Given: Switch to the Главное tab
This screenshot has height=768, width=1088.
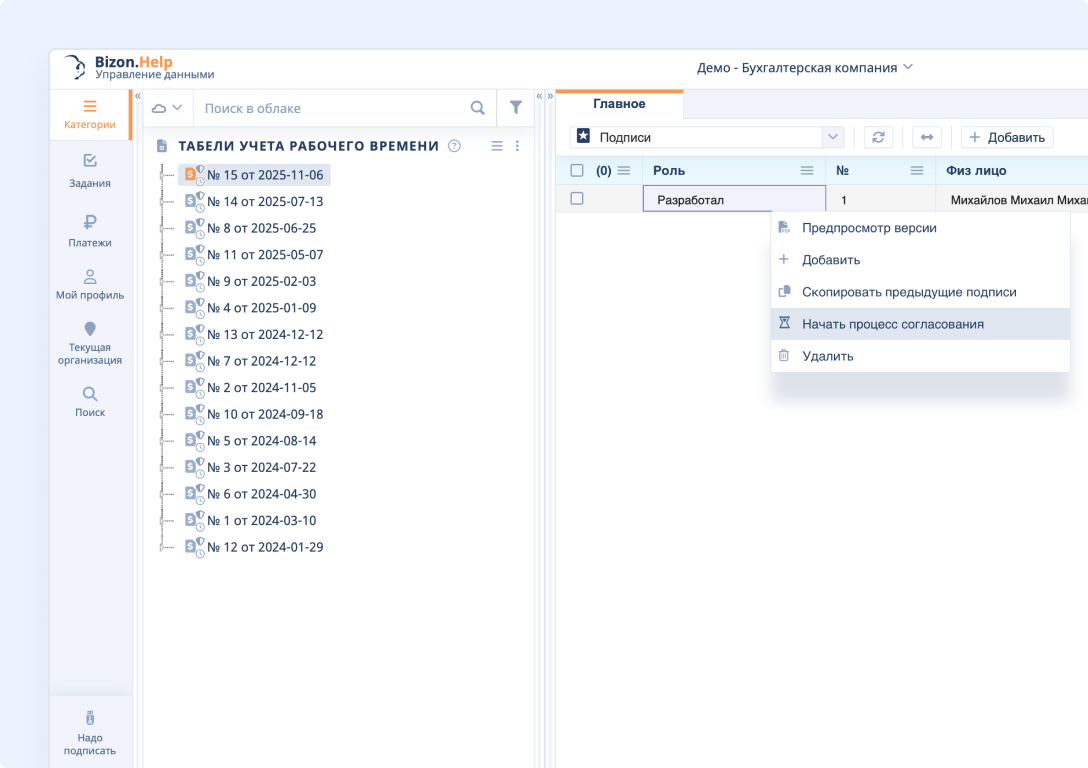Looking at the screenshot, I should tap(619, 104).
